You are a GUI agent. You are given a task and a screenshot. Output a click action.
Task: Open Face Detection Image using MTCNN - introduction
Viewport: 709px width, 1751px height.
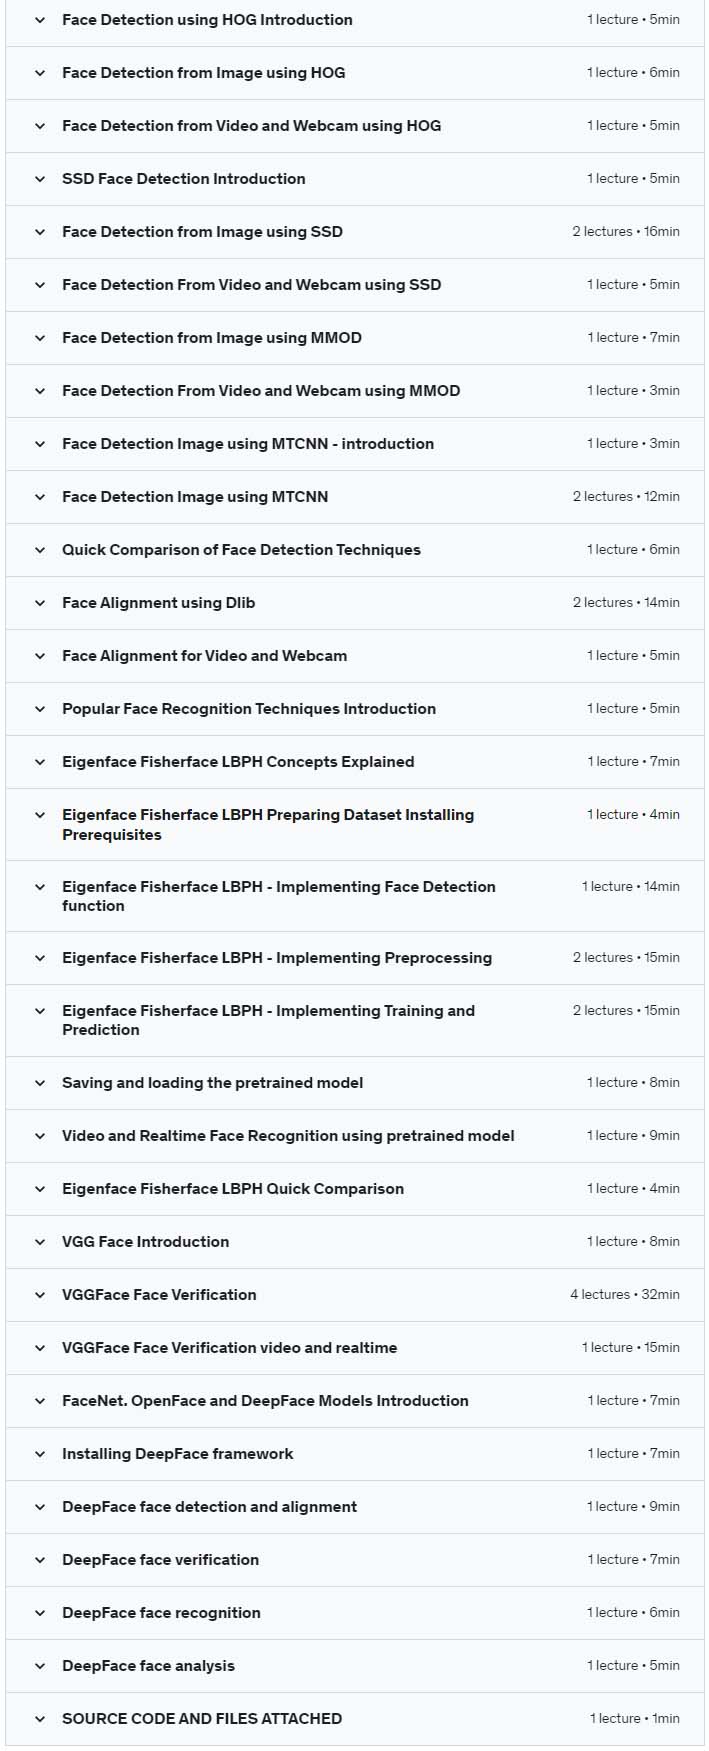click(355, 444)
